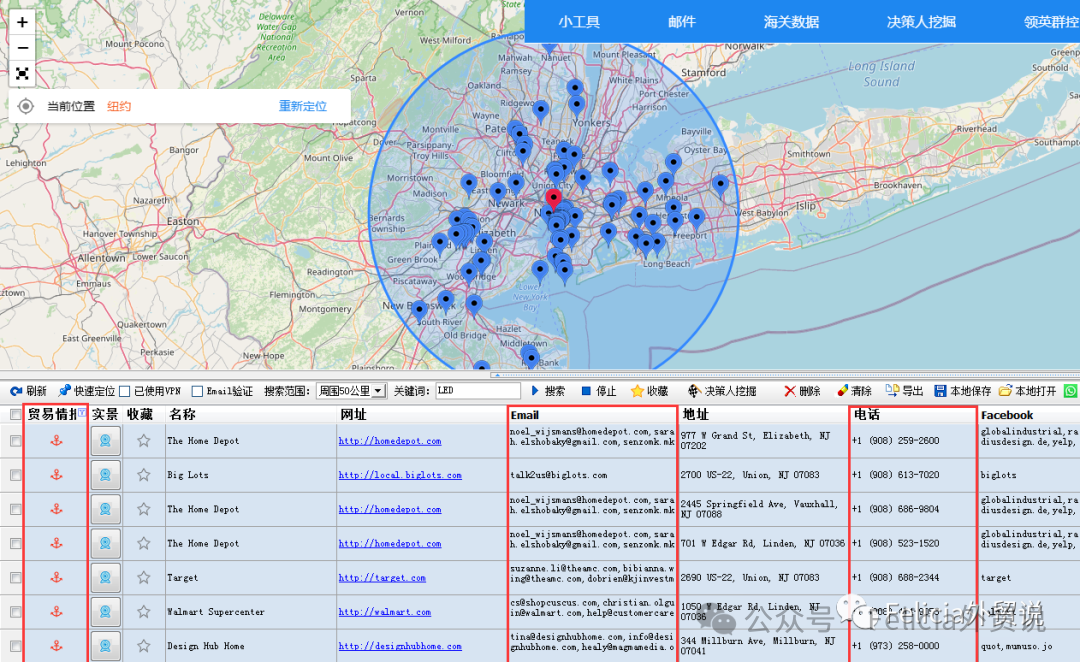Screen dimensions: 1080x662
Task: Click the 导出 export button
Action: tap(904, 391)
